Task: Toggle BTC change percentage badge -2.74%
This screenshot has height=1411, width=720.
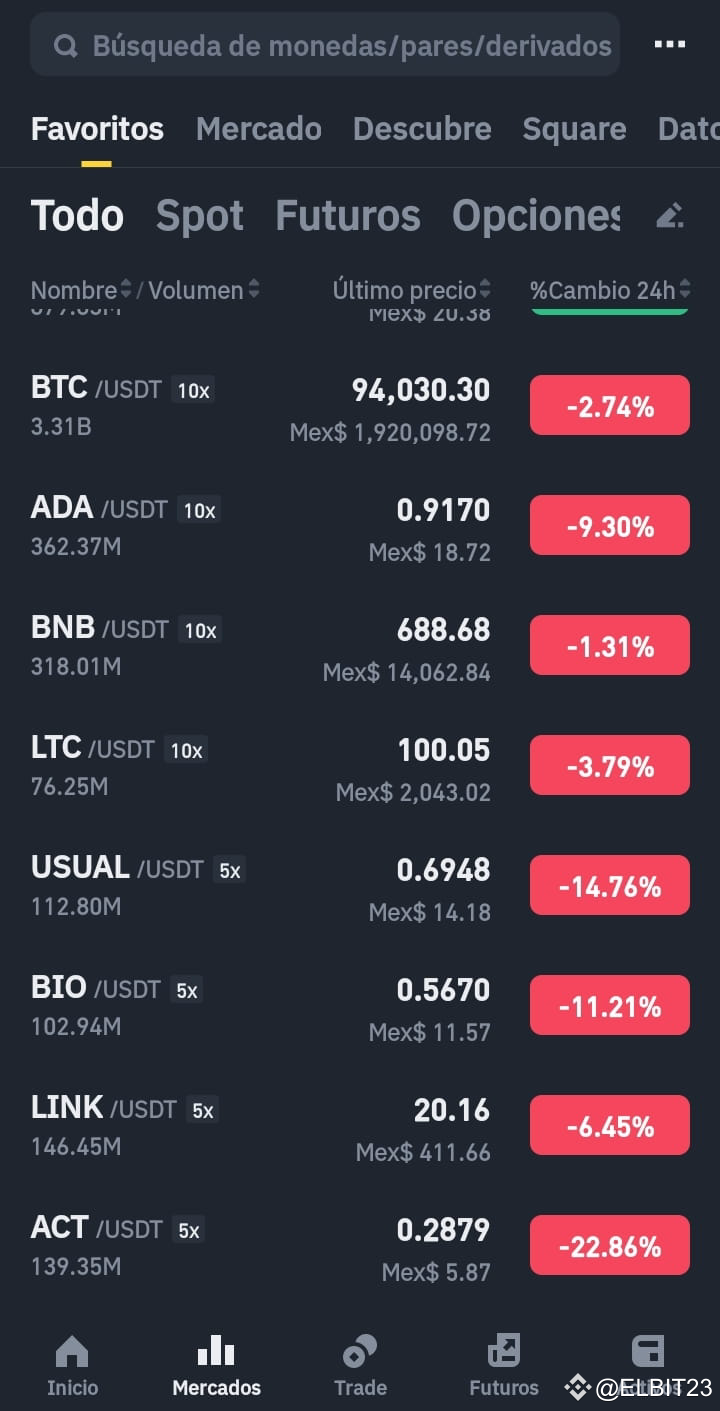Action: click(x=609, y=406)
